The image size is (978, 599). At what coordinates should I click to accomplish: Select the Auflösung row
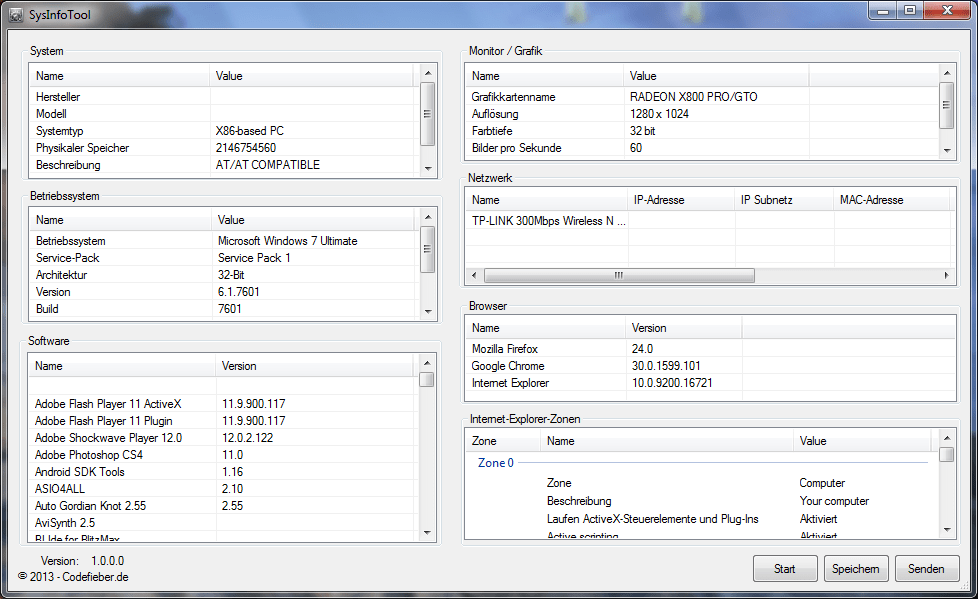coord(702,114)
